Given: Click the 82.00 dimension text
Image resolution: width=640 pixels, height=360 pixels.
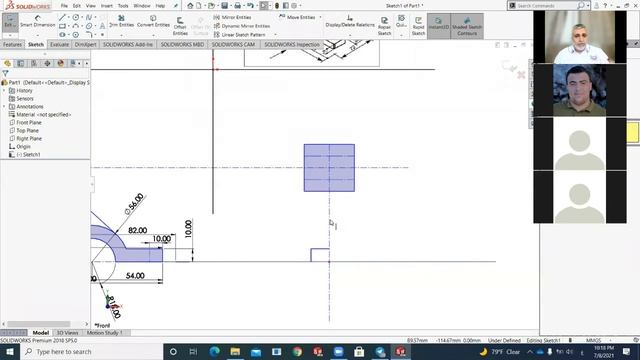Looking at the screenshot, I should coord(138,230).
